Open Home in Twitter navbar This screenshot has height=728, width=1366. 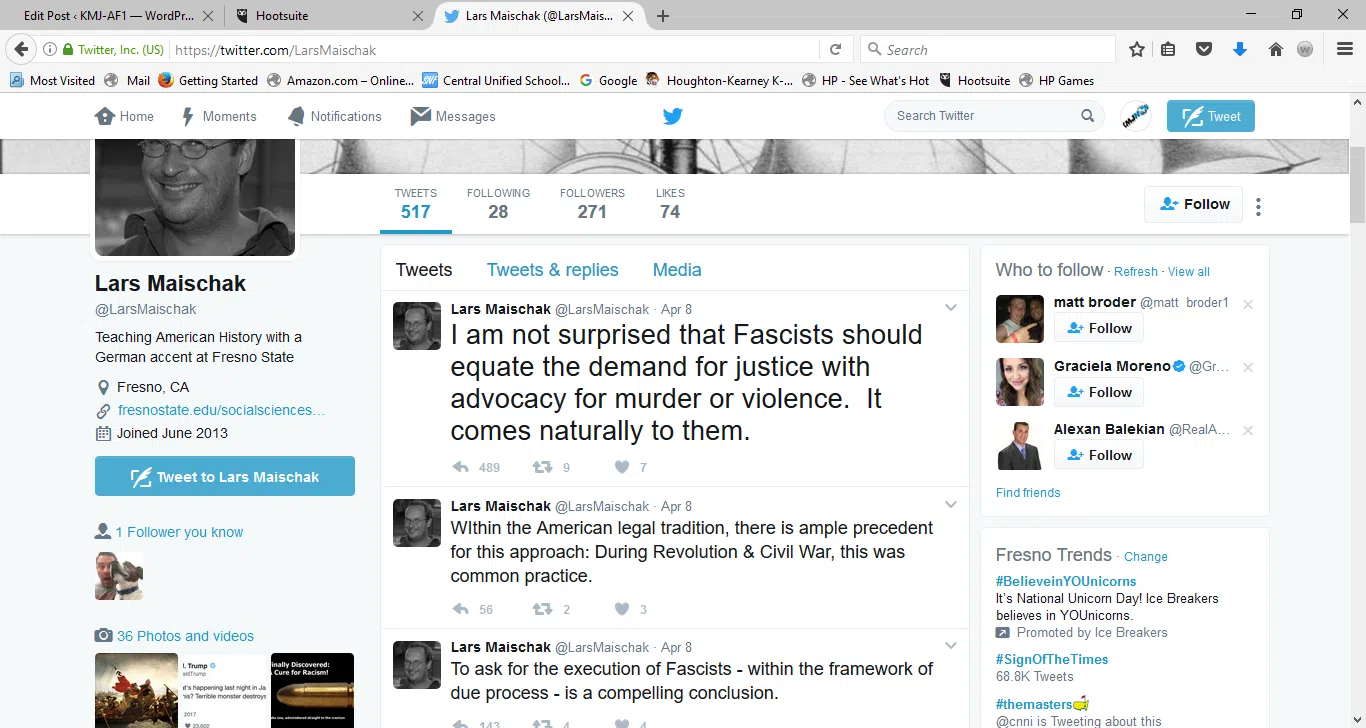point(125,116)
